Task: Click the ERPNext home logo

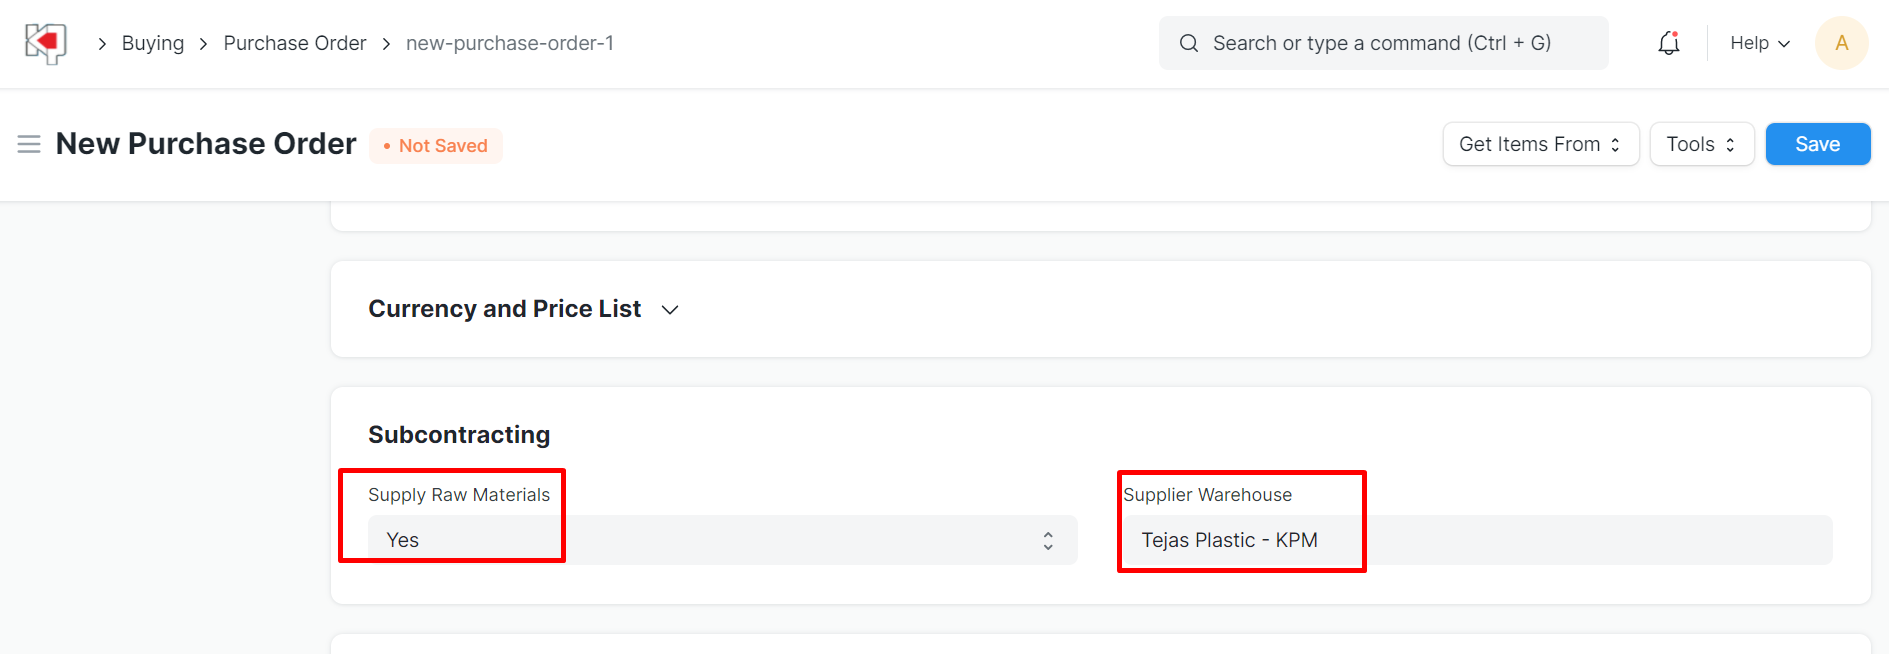Action: (45, 43)
